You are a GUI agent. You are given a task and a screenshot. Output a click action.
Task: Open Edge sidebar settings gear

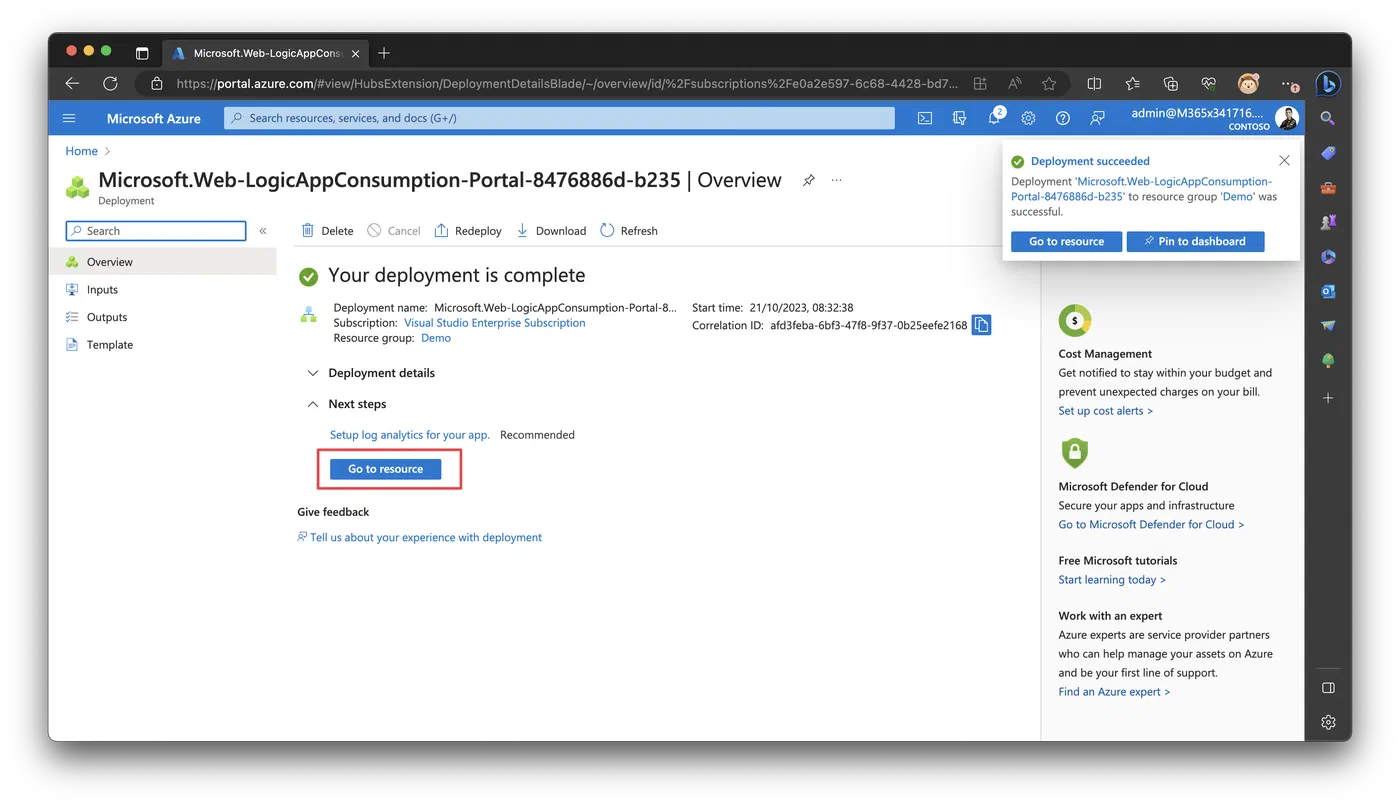(1328, 722)
